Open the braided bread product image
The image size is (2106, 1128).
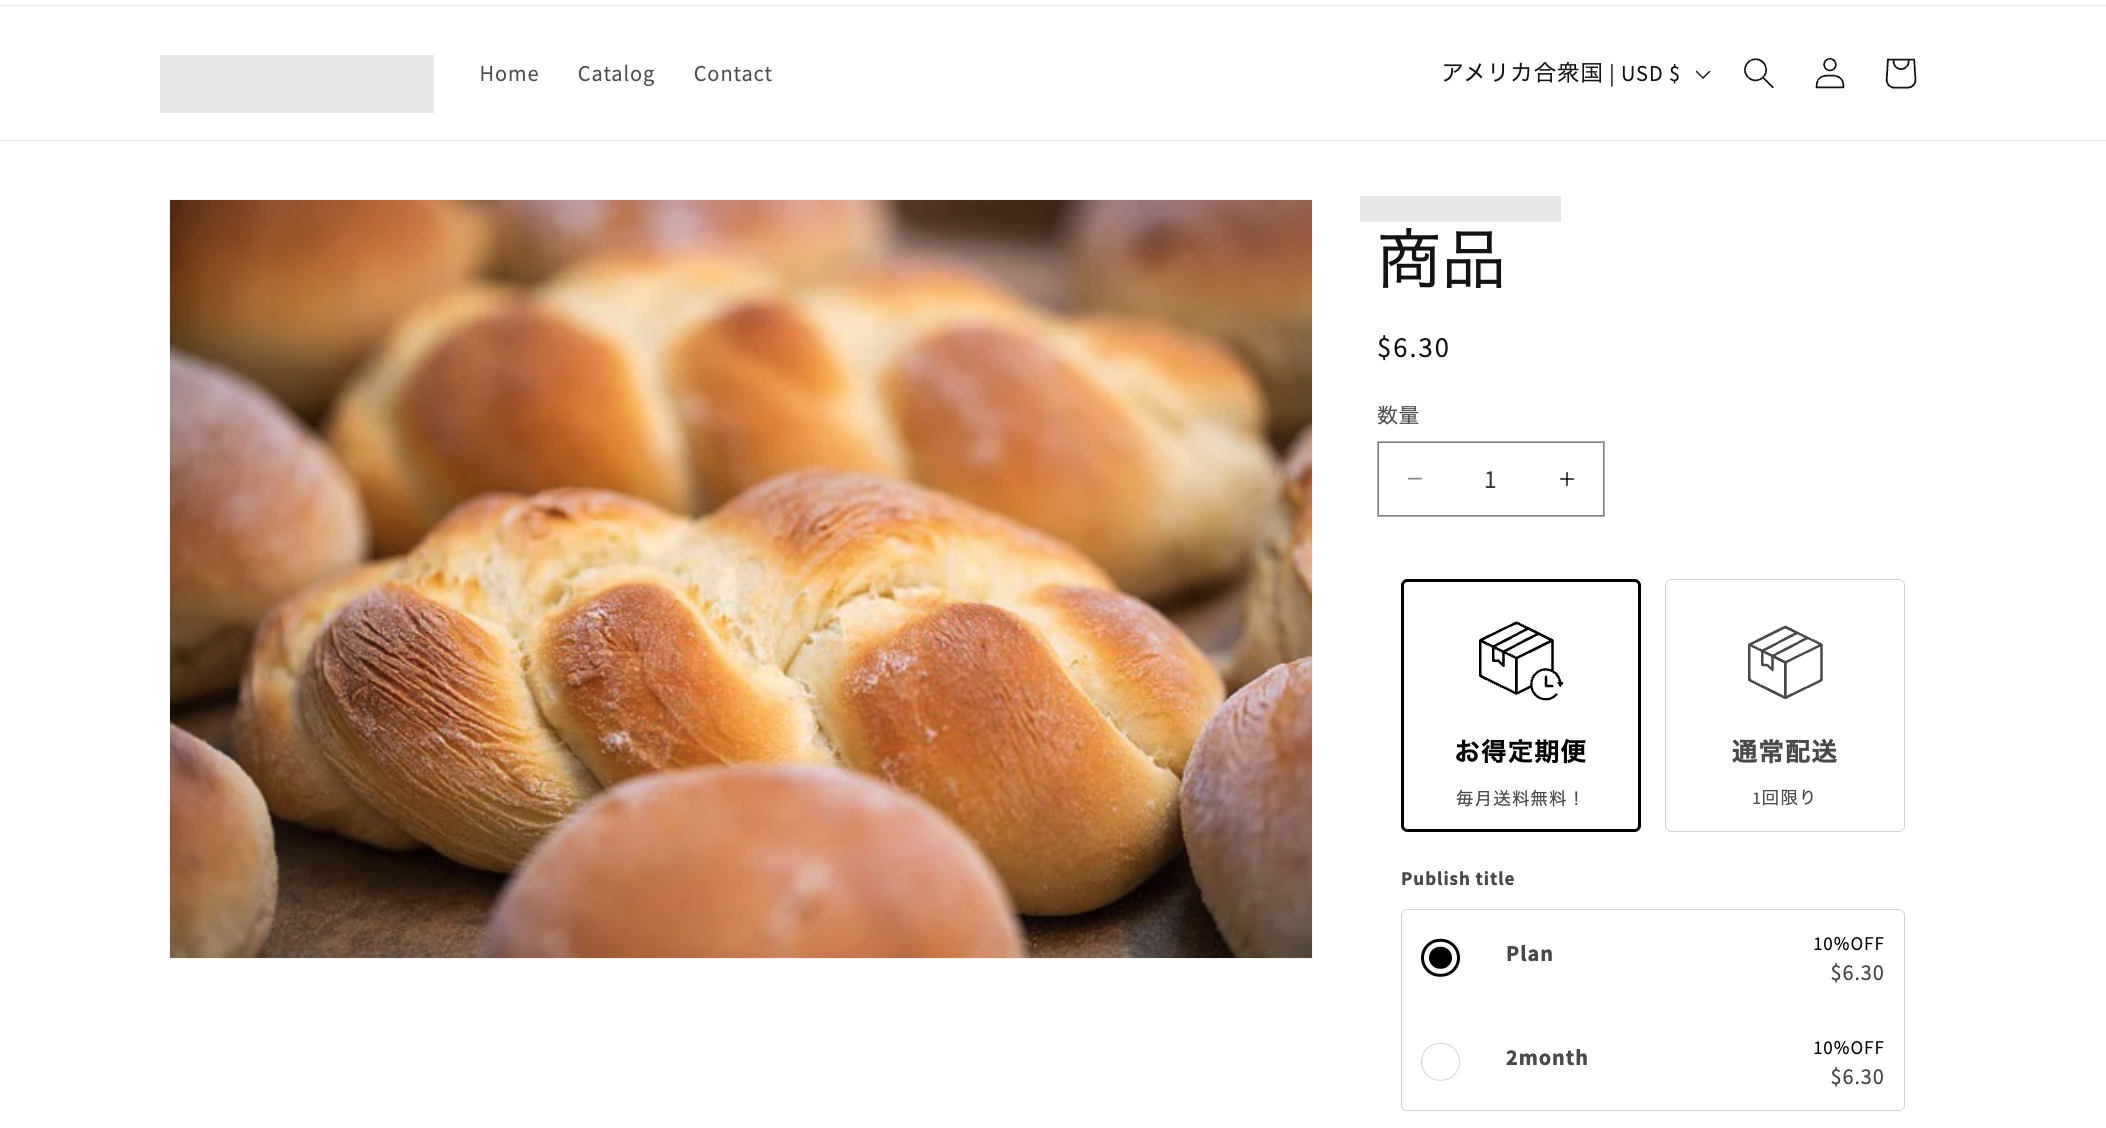(741, 579)
